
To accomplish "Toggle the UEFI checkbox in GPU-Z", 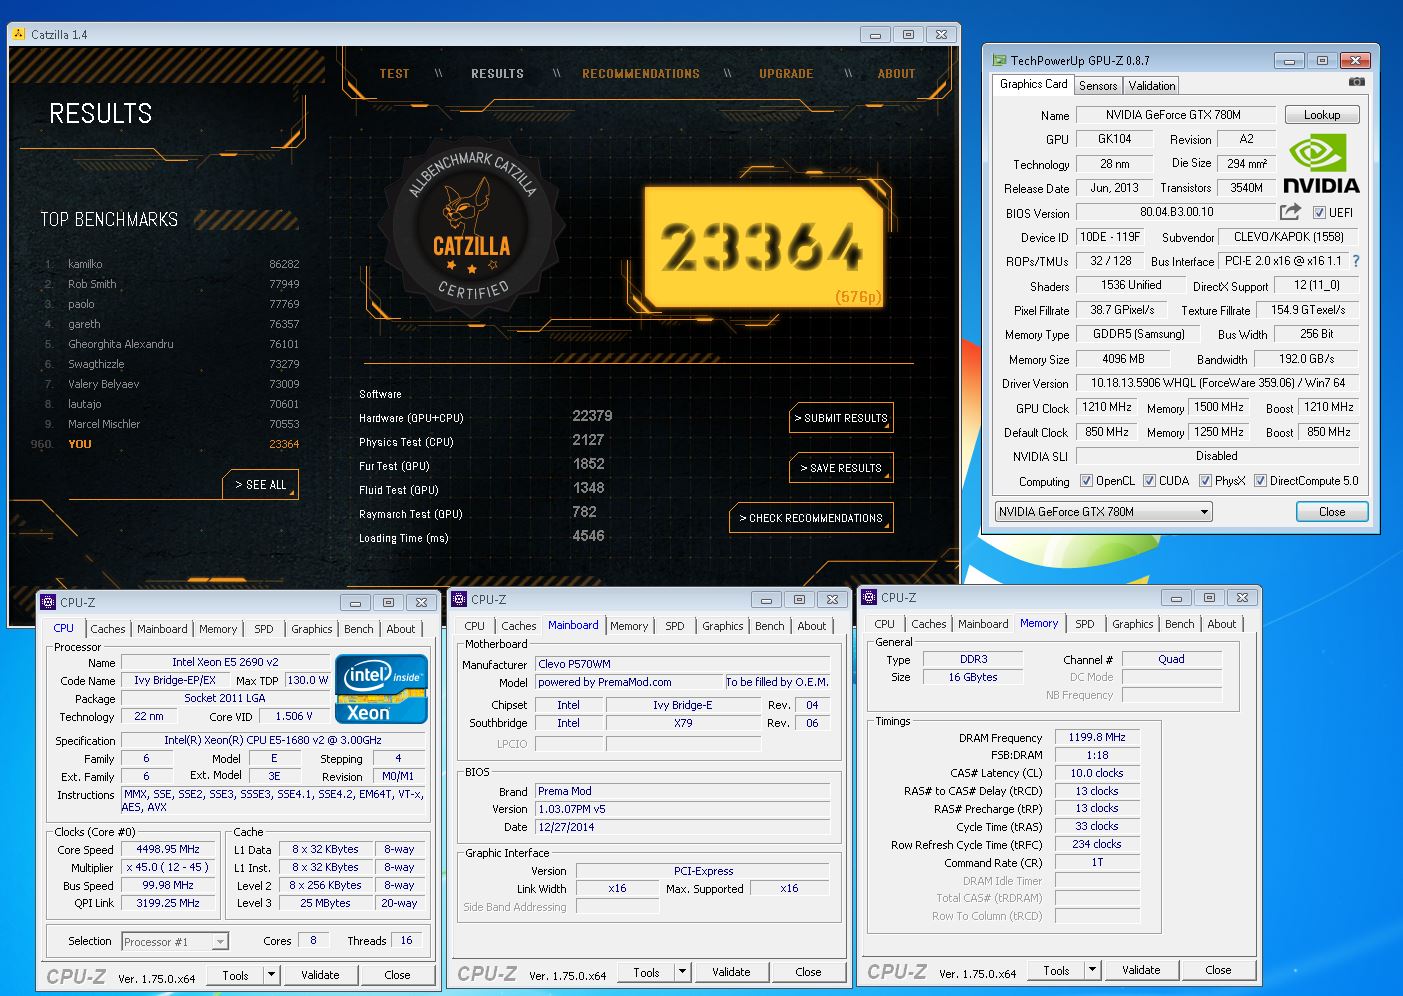I will [x=1319, y=212].
